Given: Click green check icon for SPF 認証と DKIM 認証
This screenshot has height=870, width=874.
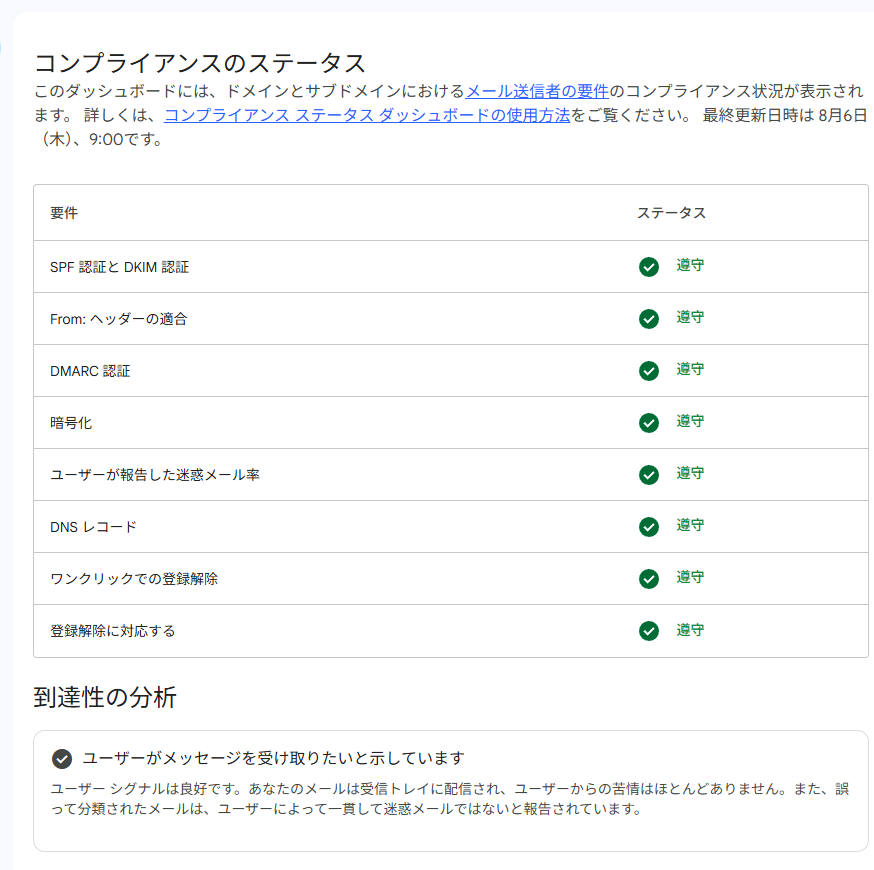Looking at the screenshot, I should coord(649,267).
